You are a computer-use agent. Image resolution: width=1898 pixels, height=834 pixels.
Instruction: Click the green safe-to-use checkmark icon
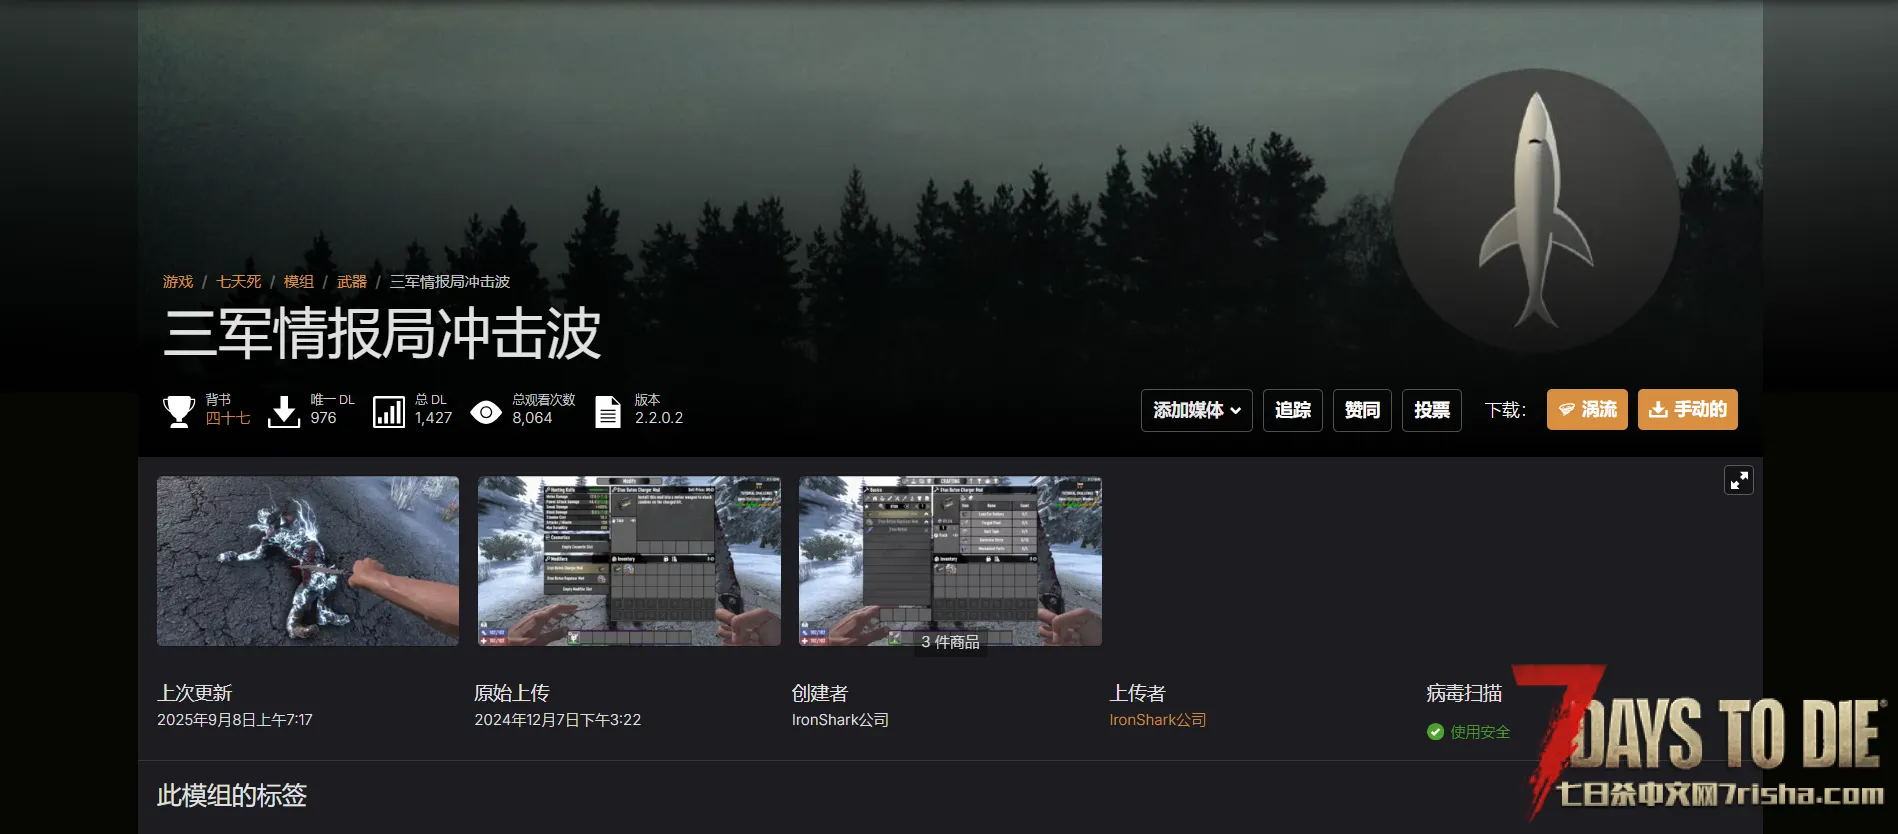[1435, 732]
